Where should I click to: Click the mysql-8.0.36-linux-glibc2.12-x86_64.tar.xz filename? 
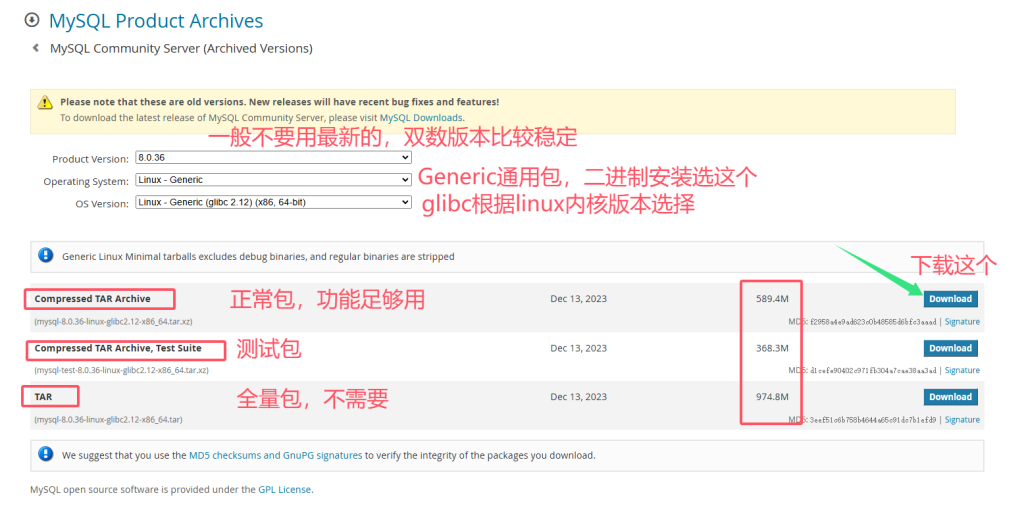113,322
